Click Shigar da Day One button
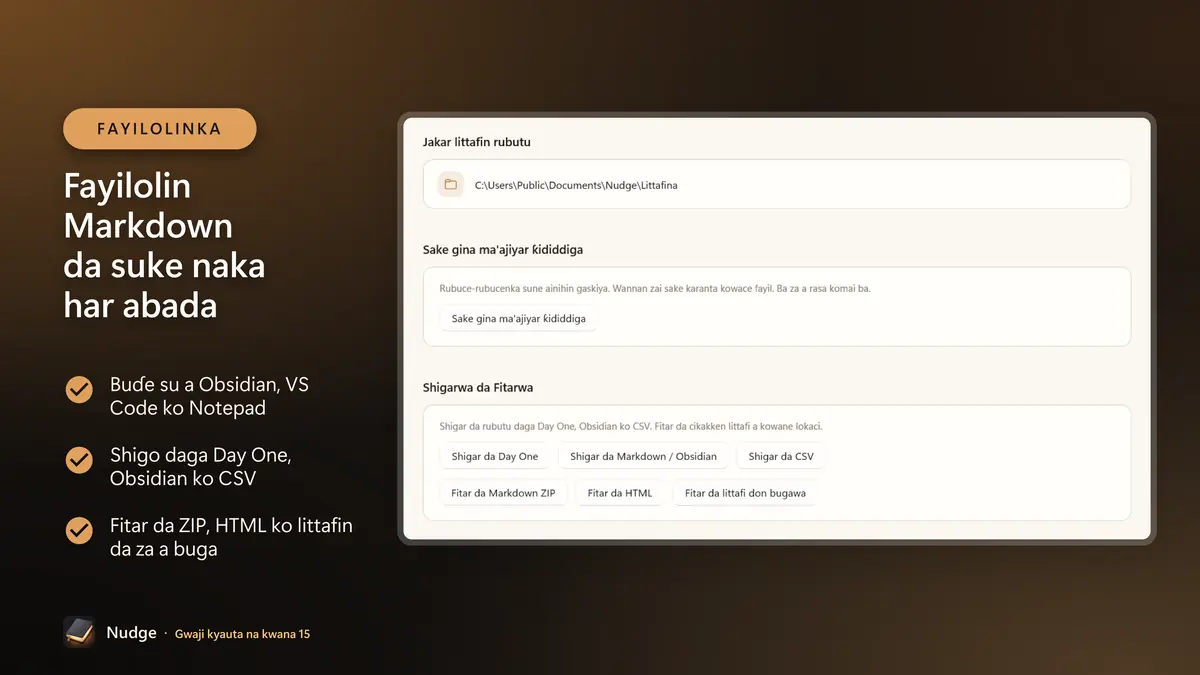This screenshot has height=675, width=1200. coord(495,456)
